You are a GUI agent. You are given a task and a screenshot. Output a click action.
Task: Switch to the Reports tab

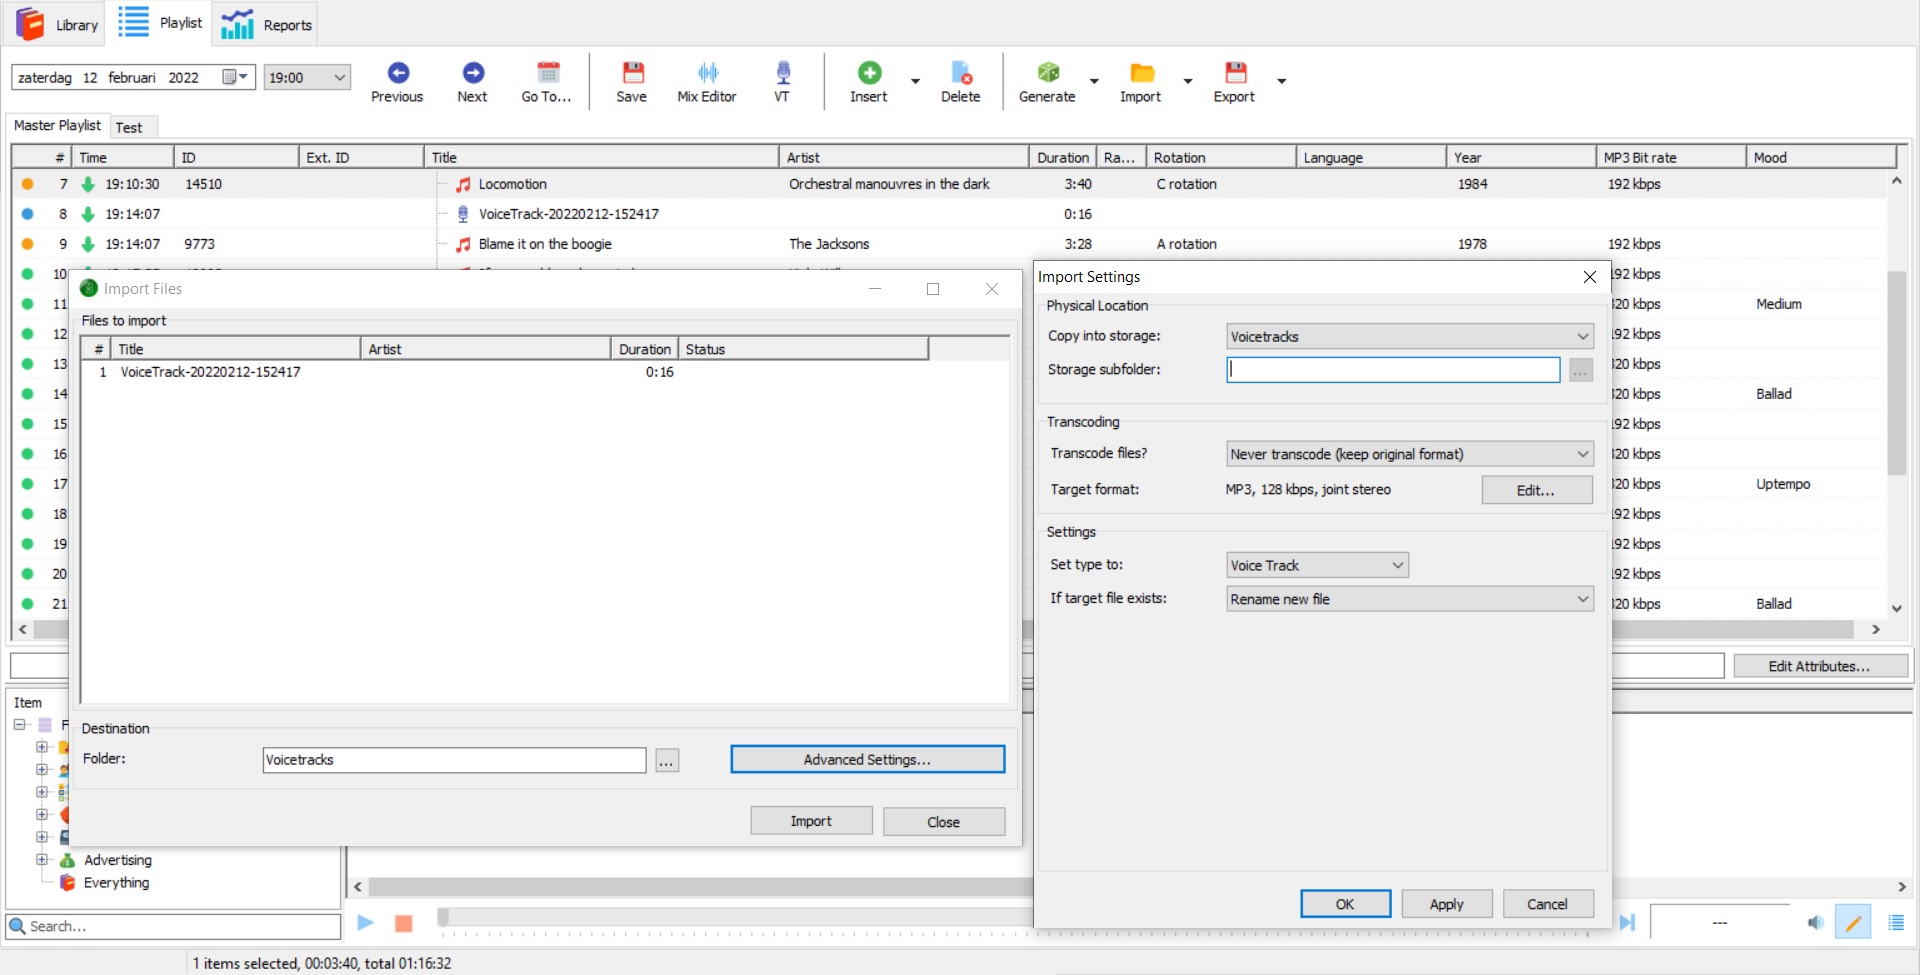coord(267,25)
